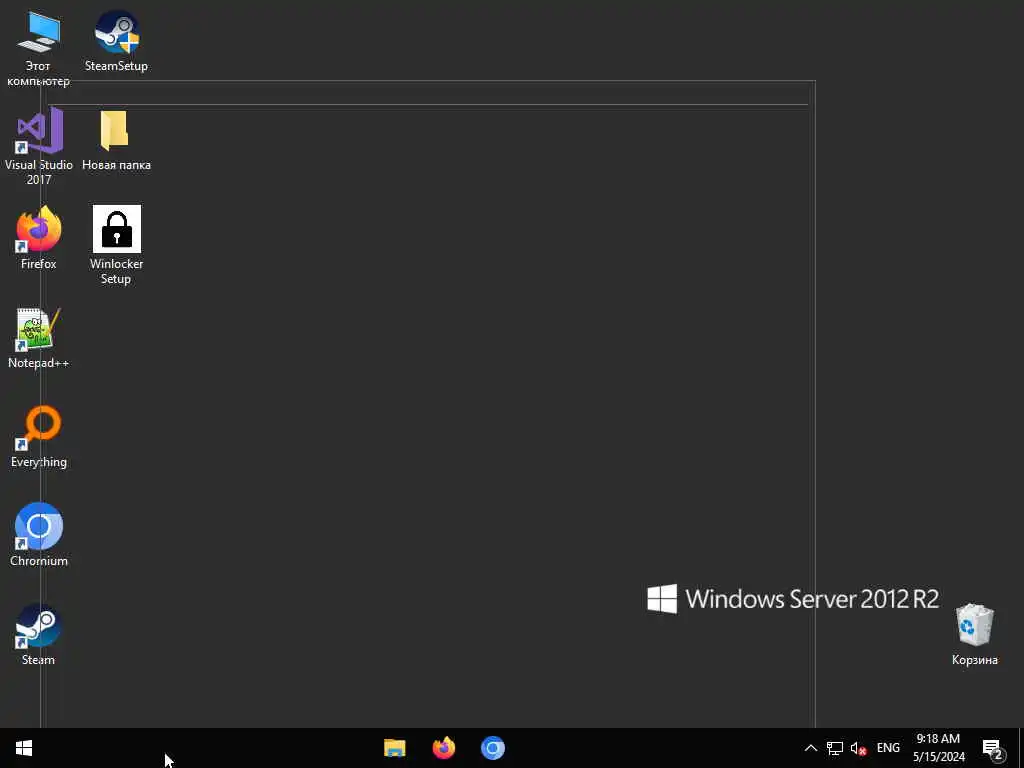Screen dimensions: 1024x768
Task: Select the "Корзина" recycle bin
Action: click(974, 635)
